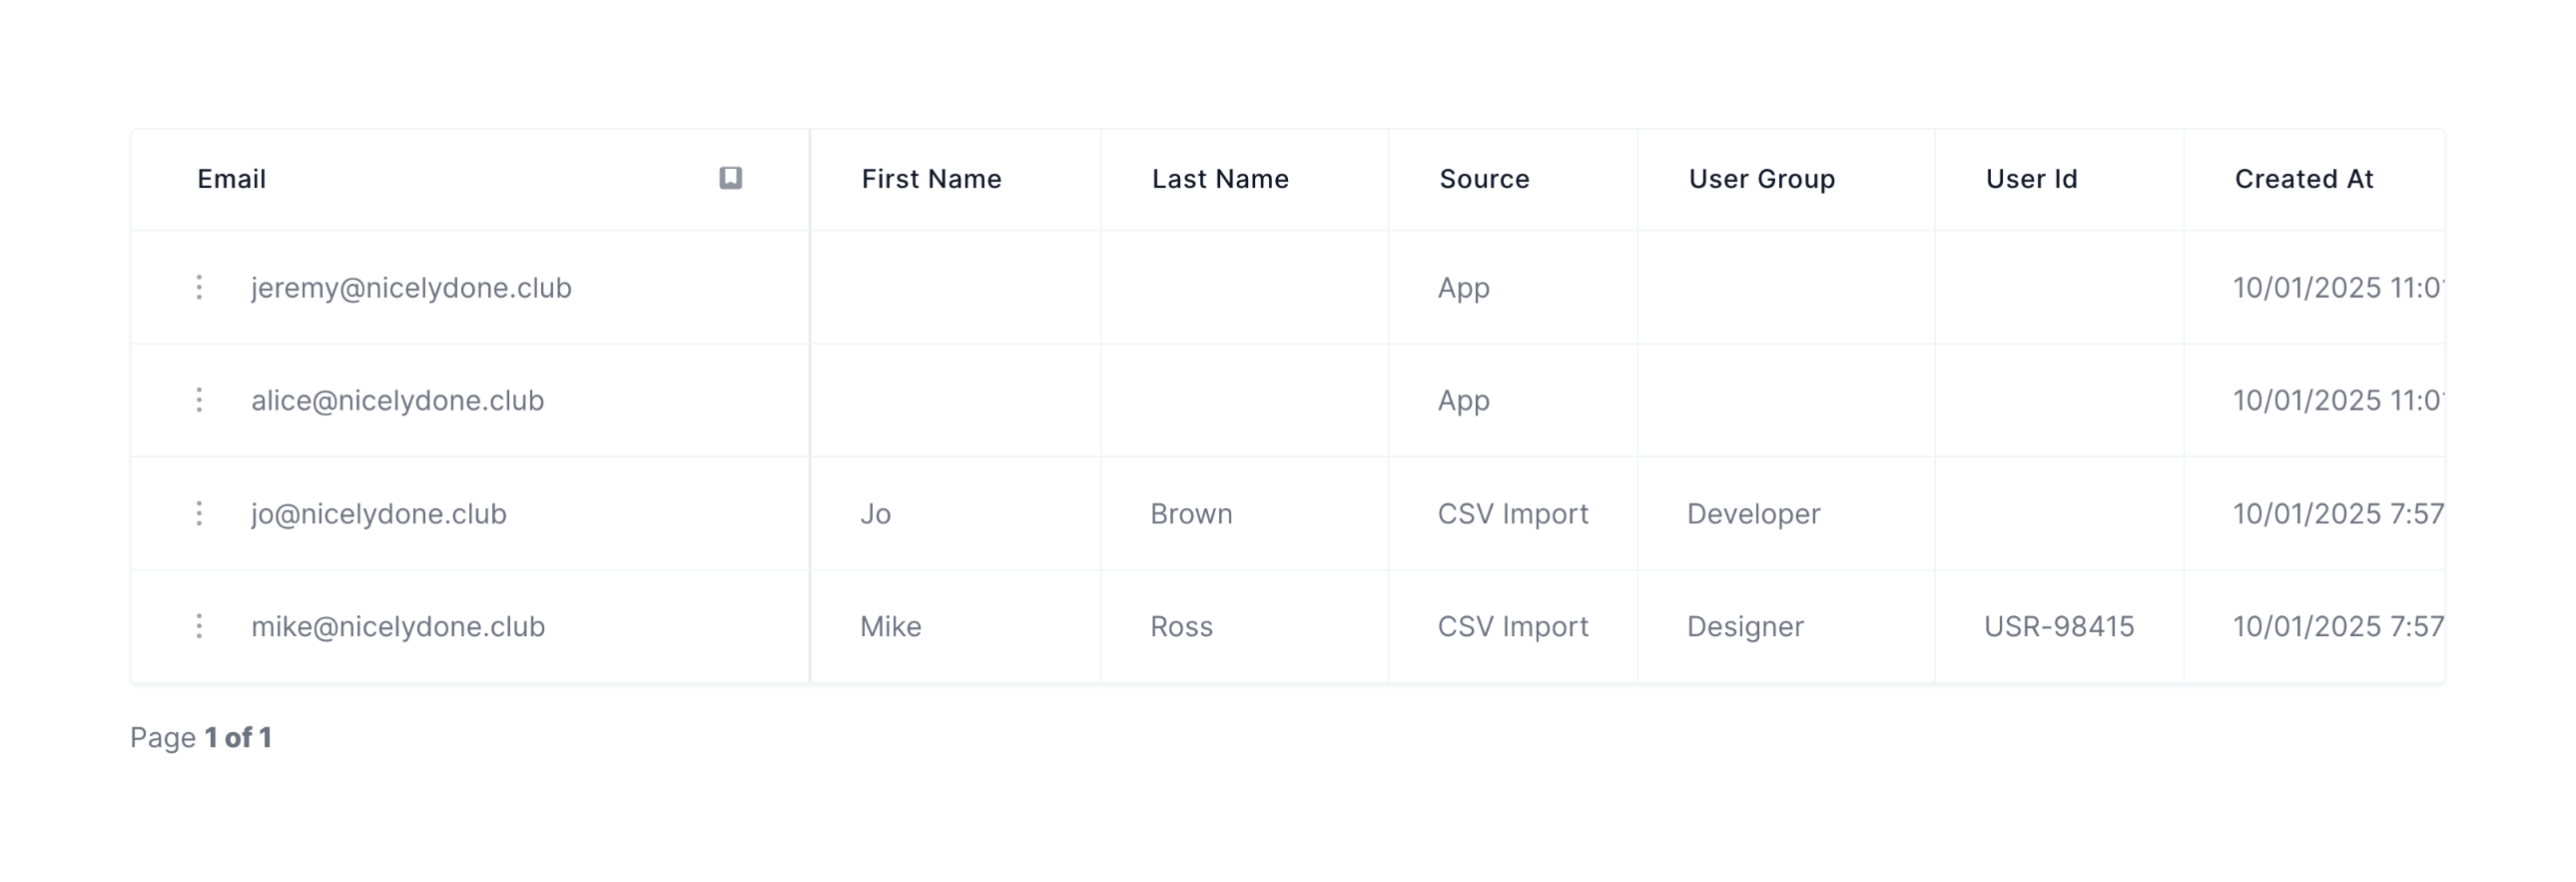Image resolution: width=2576 pixels, height=882 pixels.
Task: Open three-dot menu for mike@nicelydone.club
Action: point(199,626)
